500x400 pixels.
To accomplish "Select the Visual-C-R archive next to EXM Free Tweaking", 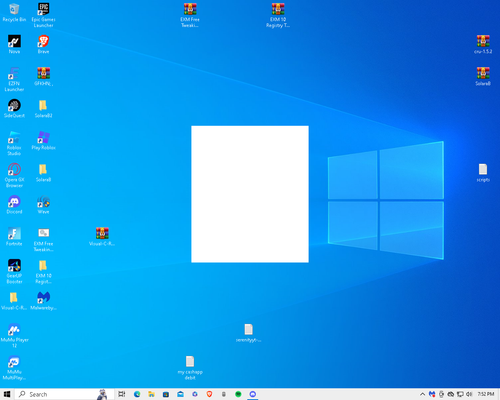I will click(102, 236).
